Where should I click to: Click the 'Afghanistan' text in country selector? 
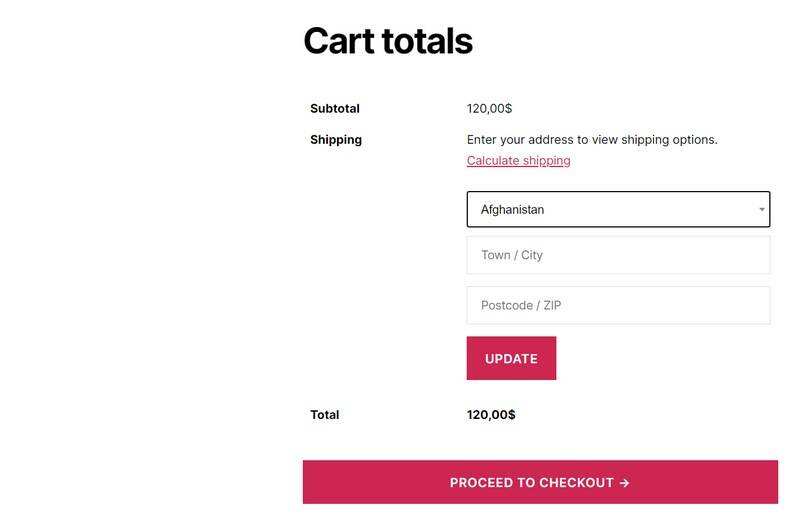point(512,210)
